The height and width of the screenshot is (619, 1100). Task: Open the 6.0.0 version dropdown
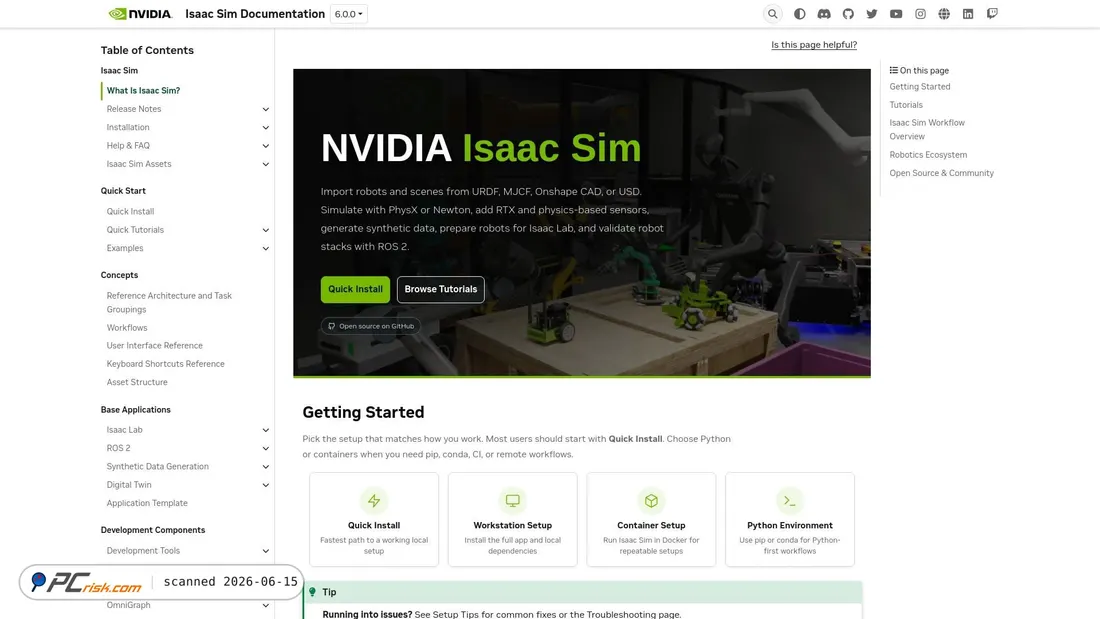(x=349, y=14)
